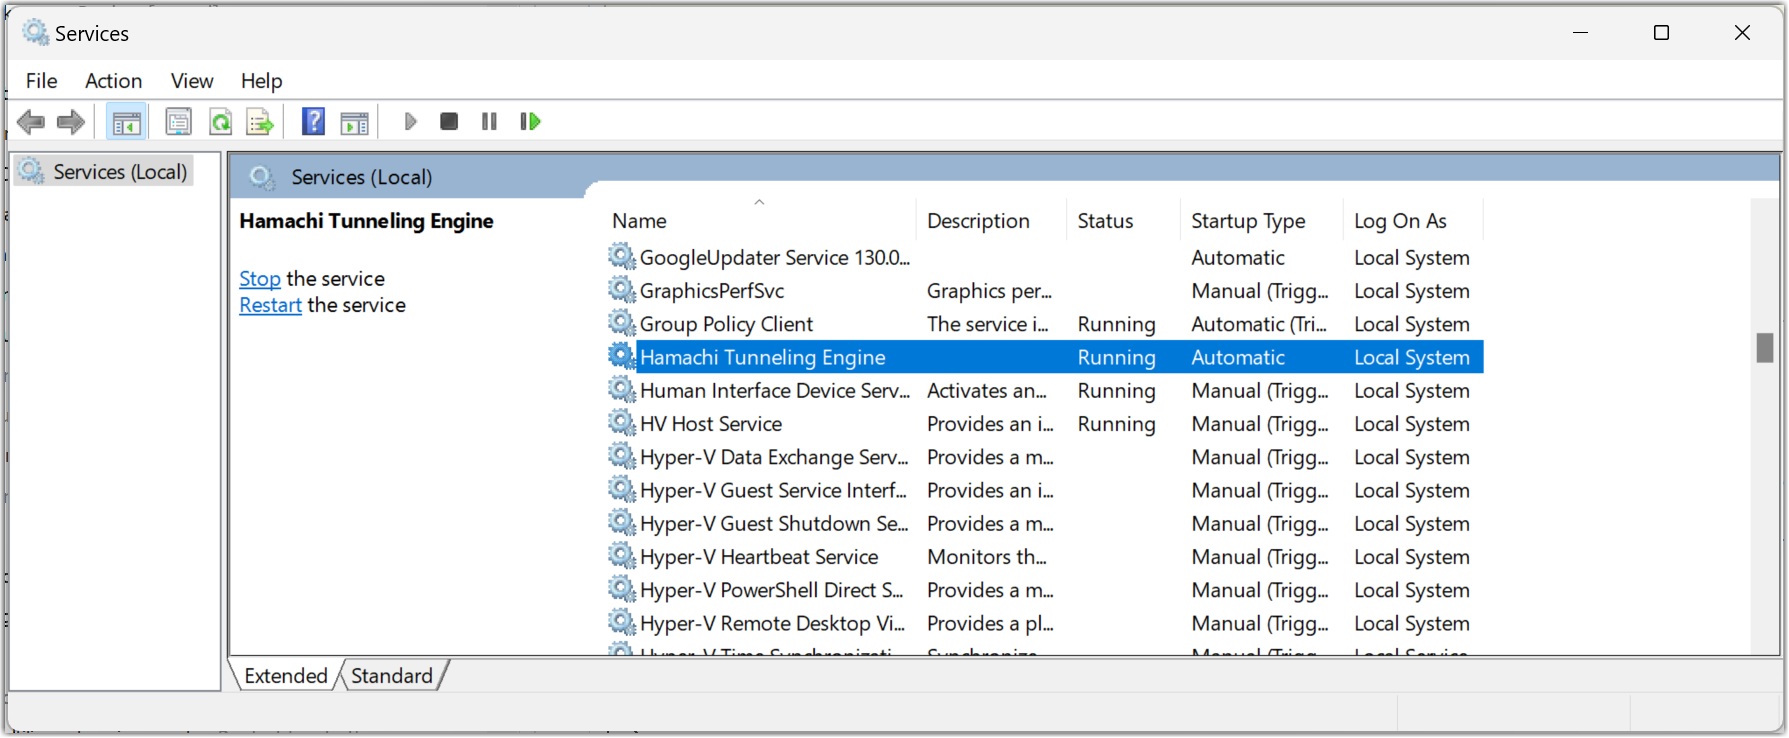Open the Help menu
1789x738 pixels.
[x=261, y=81]
